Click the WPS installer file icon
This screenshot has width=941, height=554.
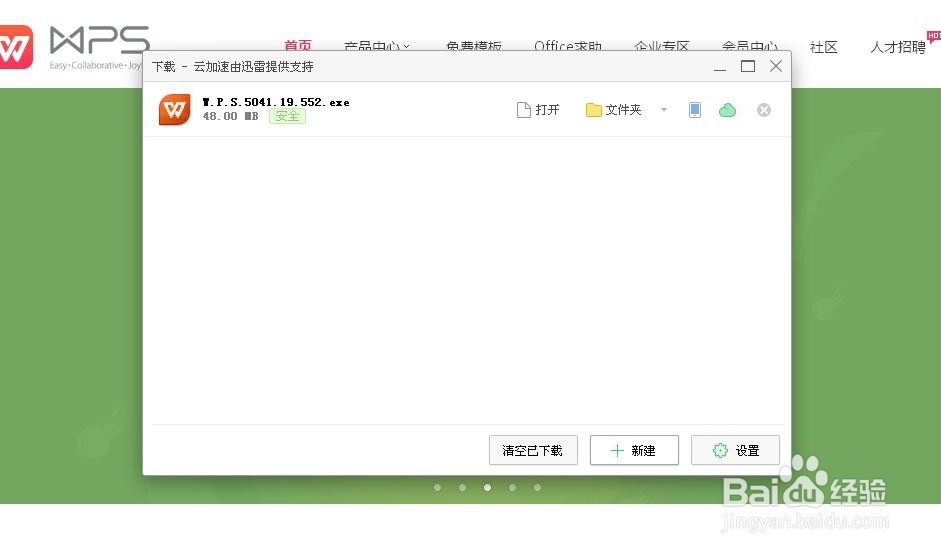pyautogui.click(x=174, y=109)
